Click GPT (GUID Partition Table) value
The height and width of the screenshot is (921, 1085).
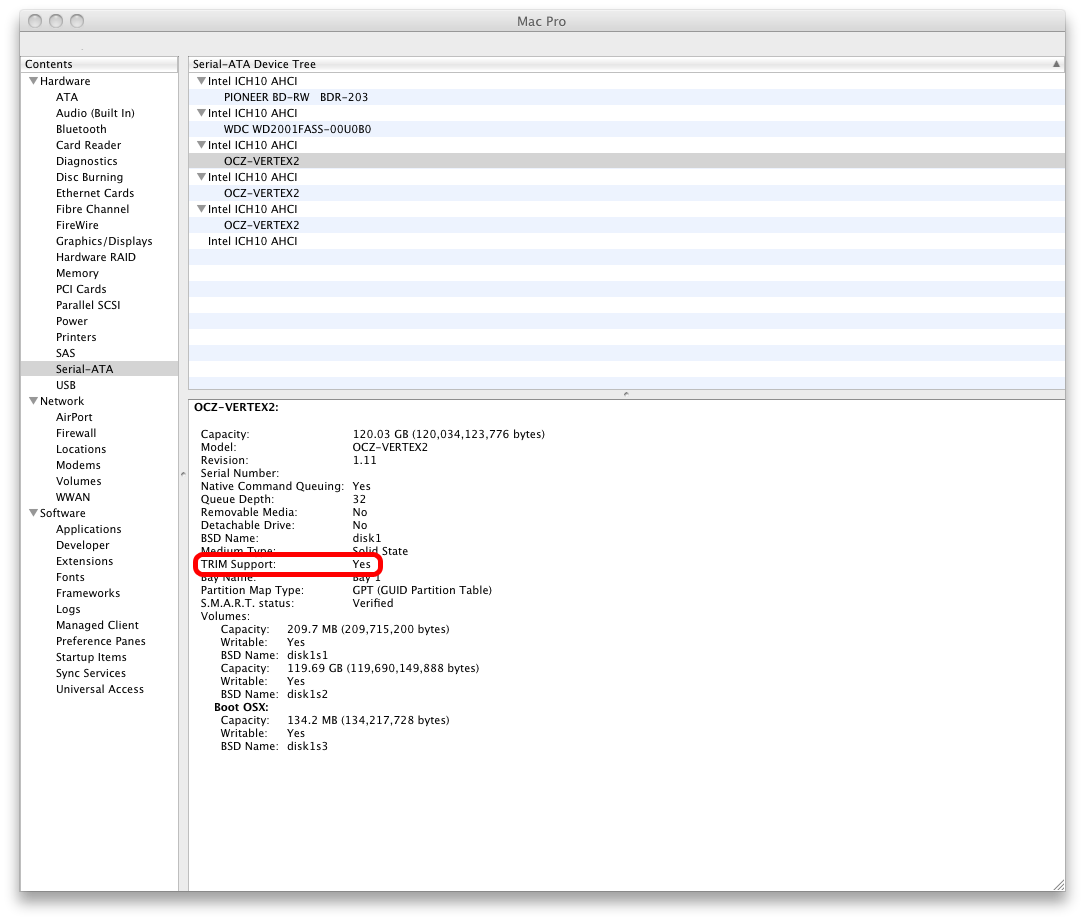422,590
